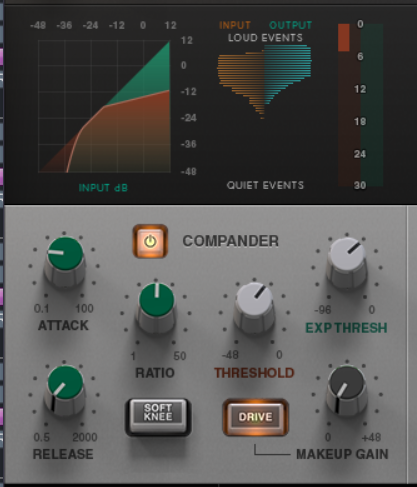Click the green Release knob
Viewport: 417px width, 487px height.
click(65, 391)
